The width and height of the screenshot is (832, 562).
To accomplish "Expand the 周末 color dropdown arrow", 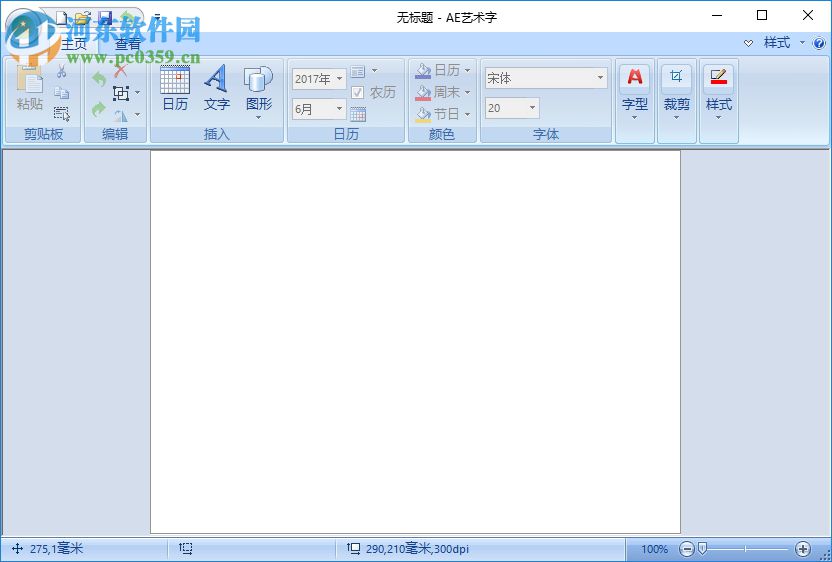I will [467, 92].
